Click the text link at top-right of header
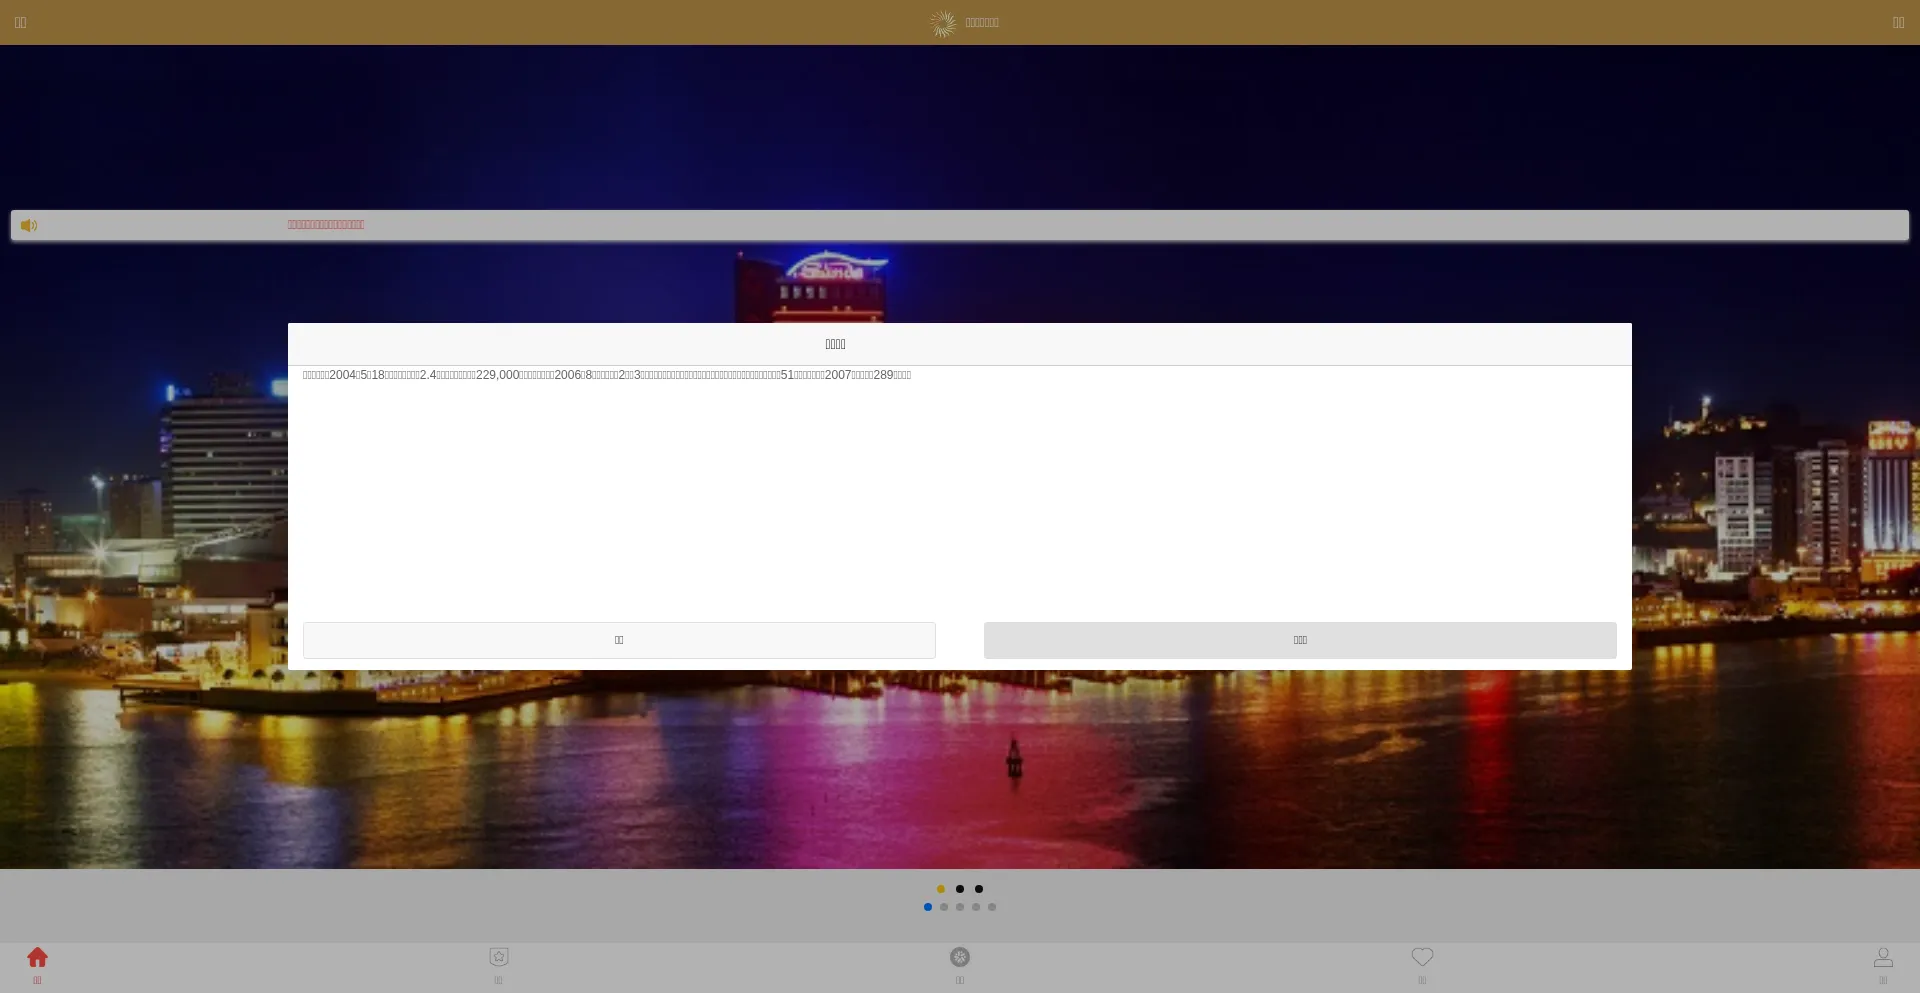This screenshot has height=993, width=1920. tap(1898, 23)
